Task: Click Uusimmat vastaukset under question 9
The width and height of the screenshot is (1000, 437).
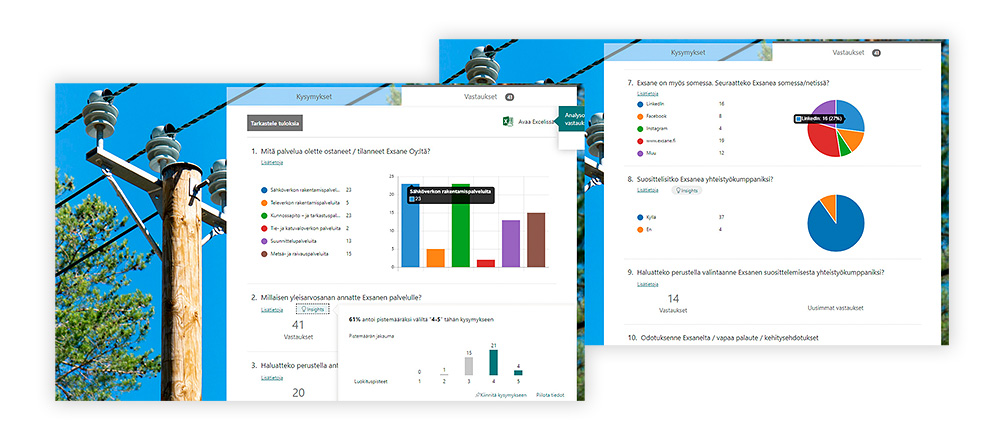Action: click(834, 307)
